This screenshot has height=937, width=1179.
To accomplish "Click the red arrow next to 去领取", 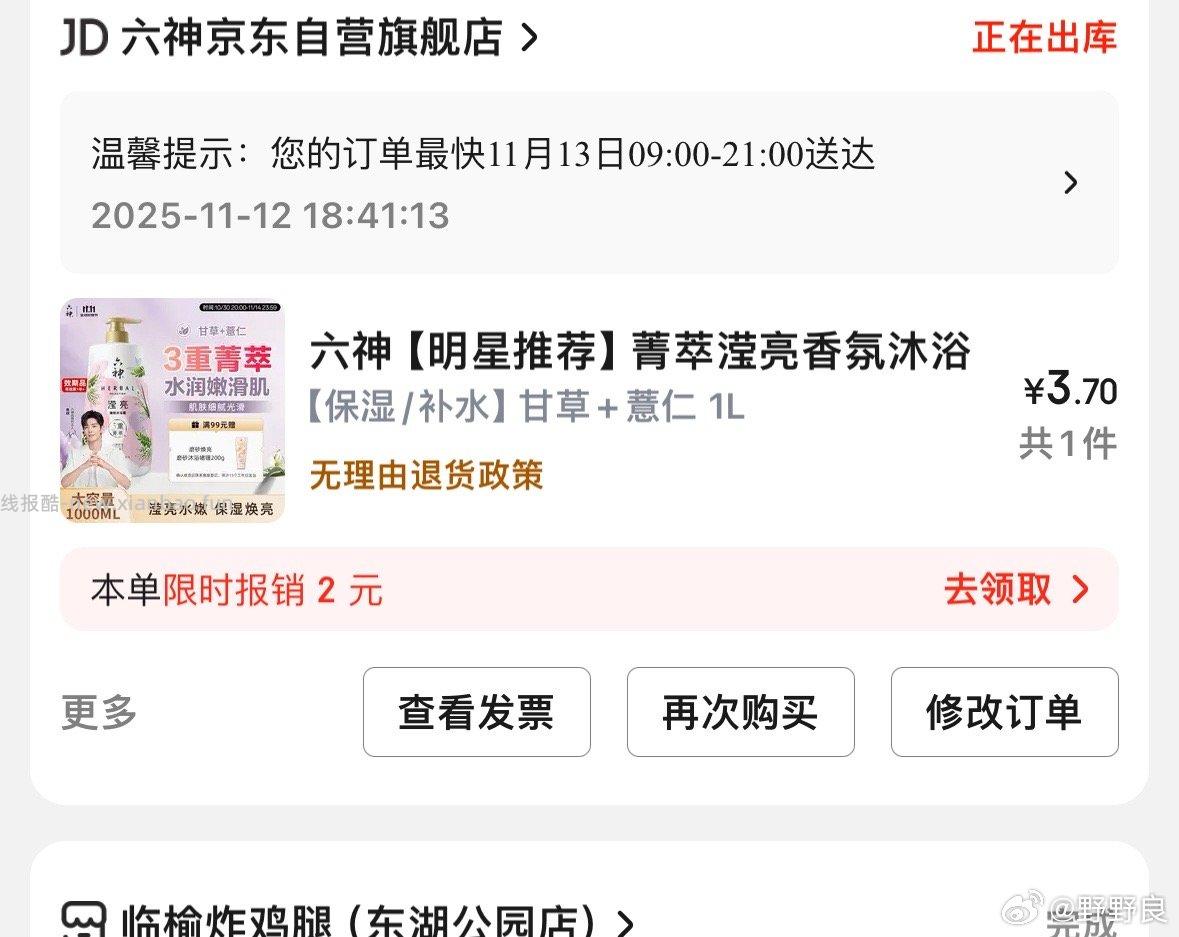I will [1080, 590].
